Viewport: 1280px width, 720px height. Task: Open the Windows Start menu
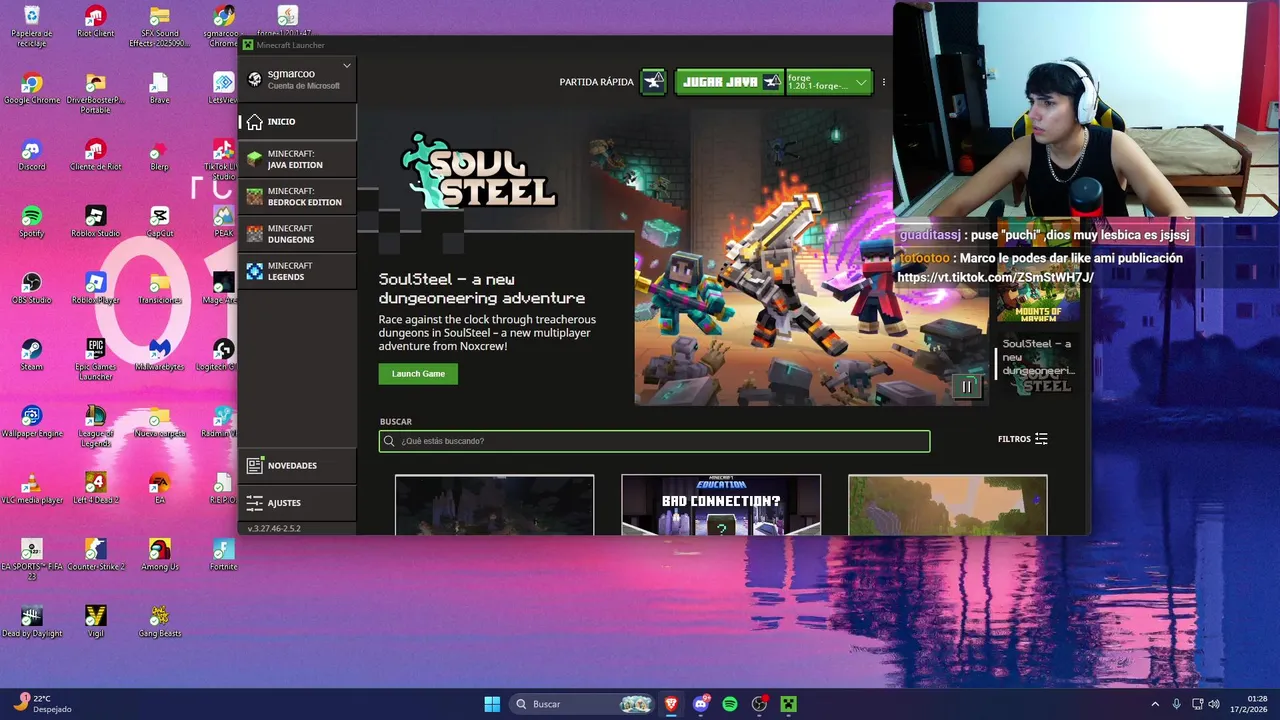(492, 704)
